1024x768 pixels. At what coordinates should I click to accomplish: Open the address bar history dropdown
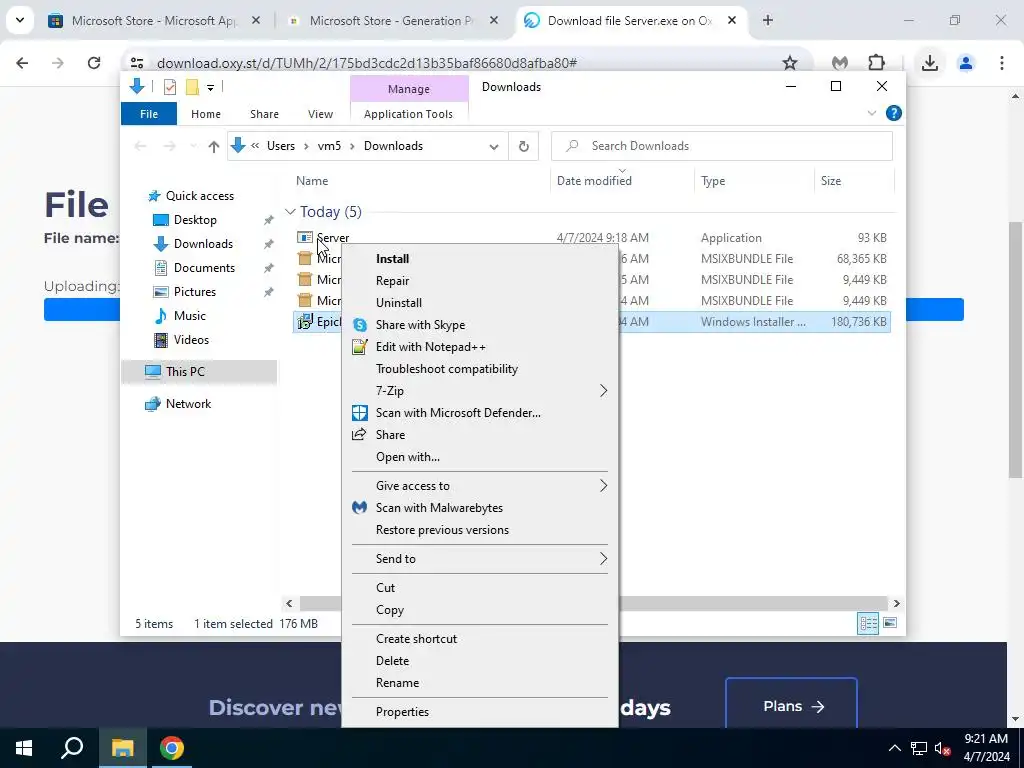point(494,146)
